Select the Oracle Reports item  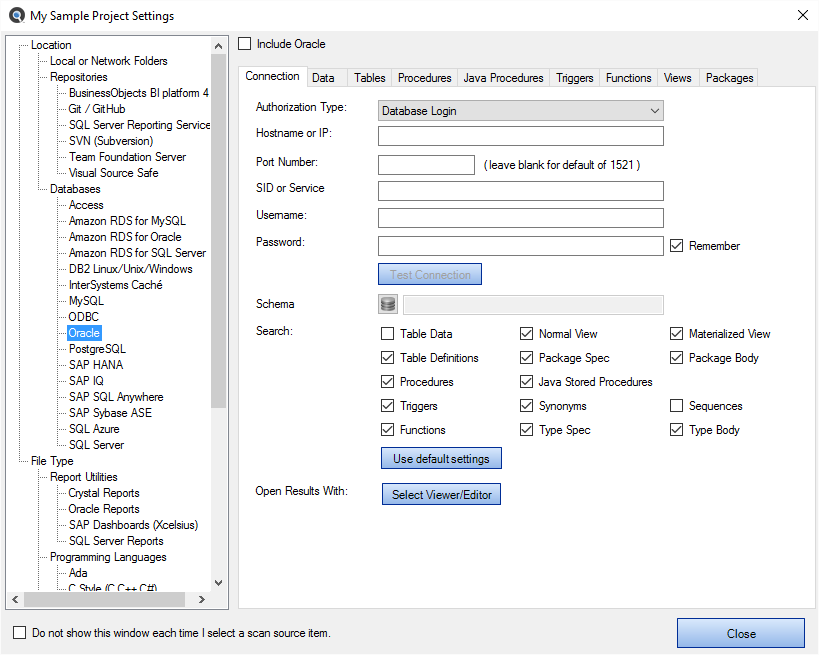pos(104,509)
